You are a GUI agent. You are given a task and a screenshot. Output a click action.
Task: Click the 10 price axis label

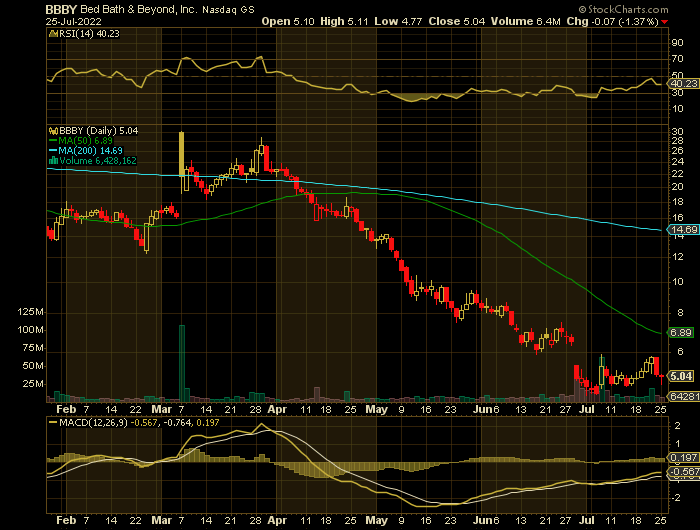(x=677, y=282)
